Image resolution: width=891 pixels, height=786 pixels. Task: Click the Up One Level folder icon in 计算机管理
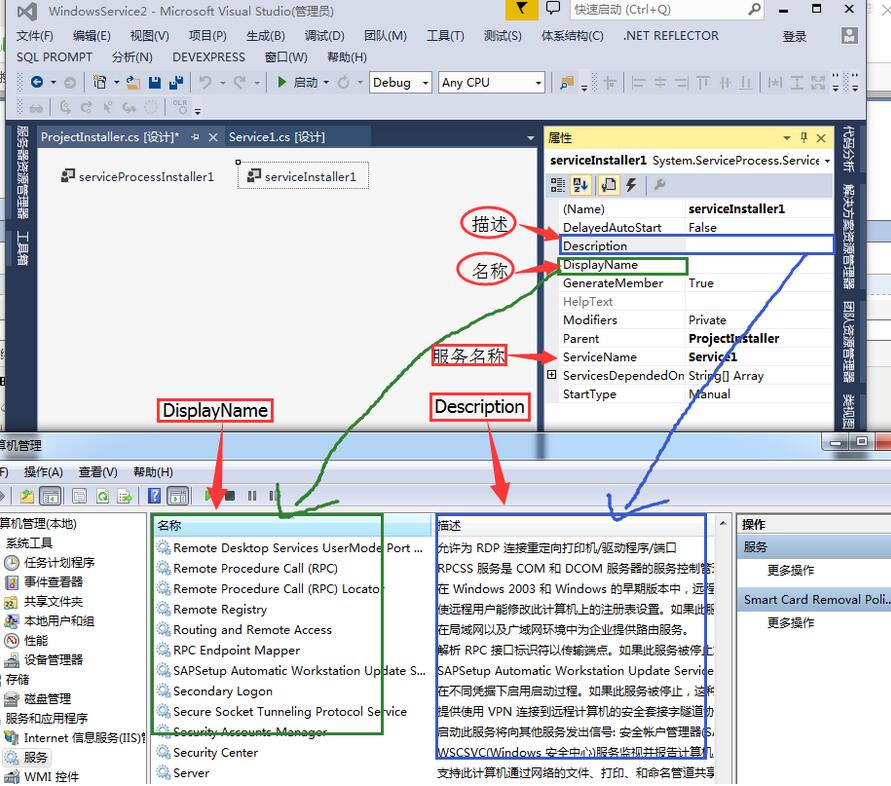(x=27, y=496)
